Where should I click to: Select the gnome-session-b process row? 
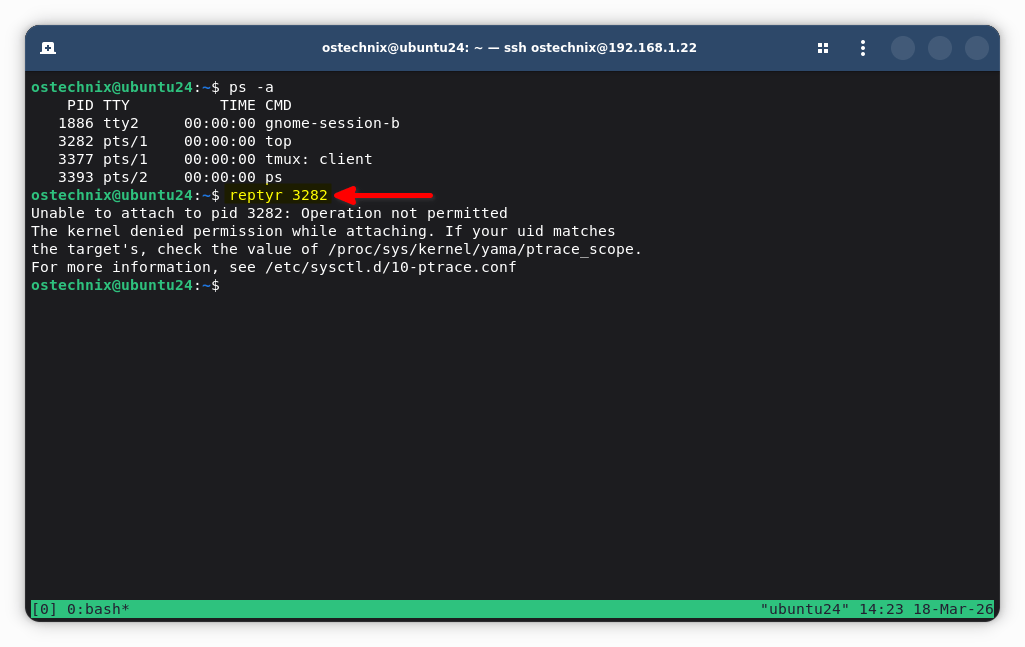pos(229,124)
